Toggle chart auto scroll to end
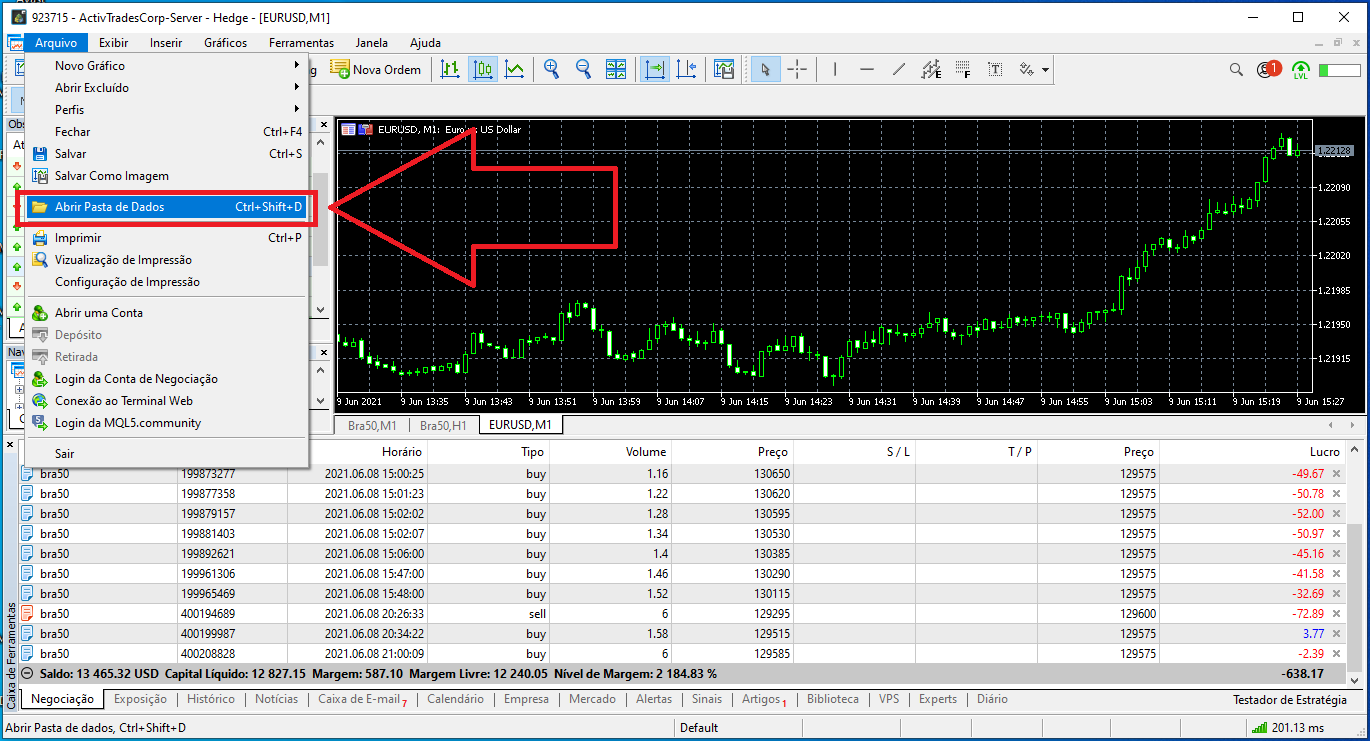1370x741 pixels. point(655,70)
